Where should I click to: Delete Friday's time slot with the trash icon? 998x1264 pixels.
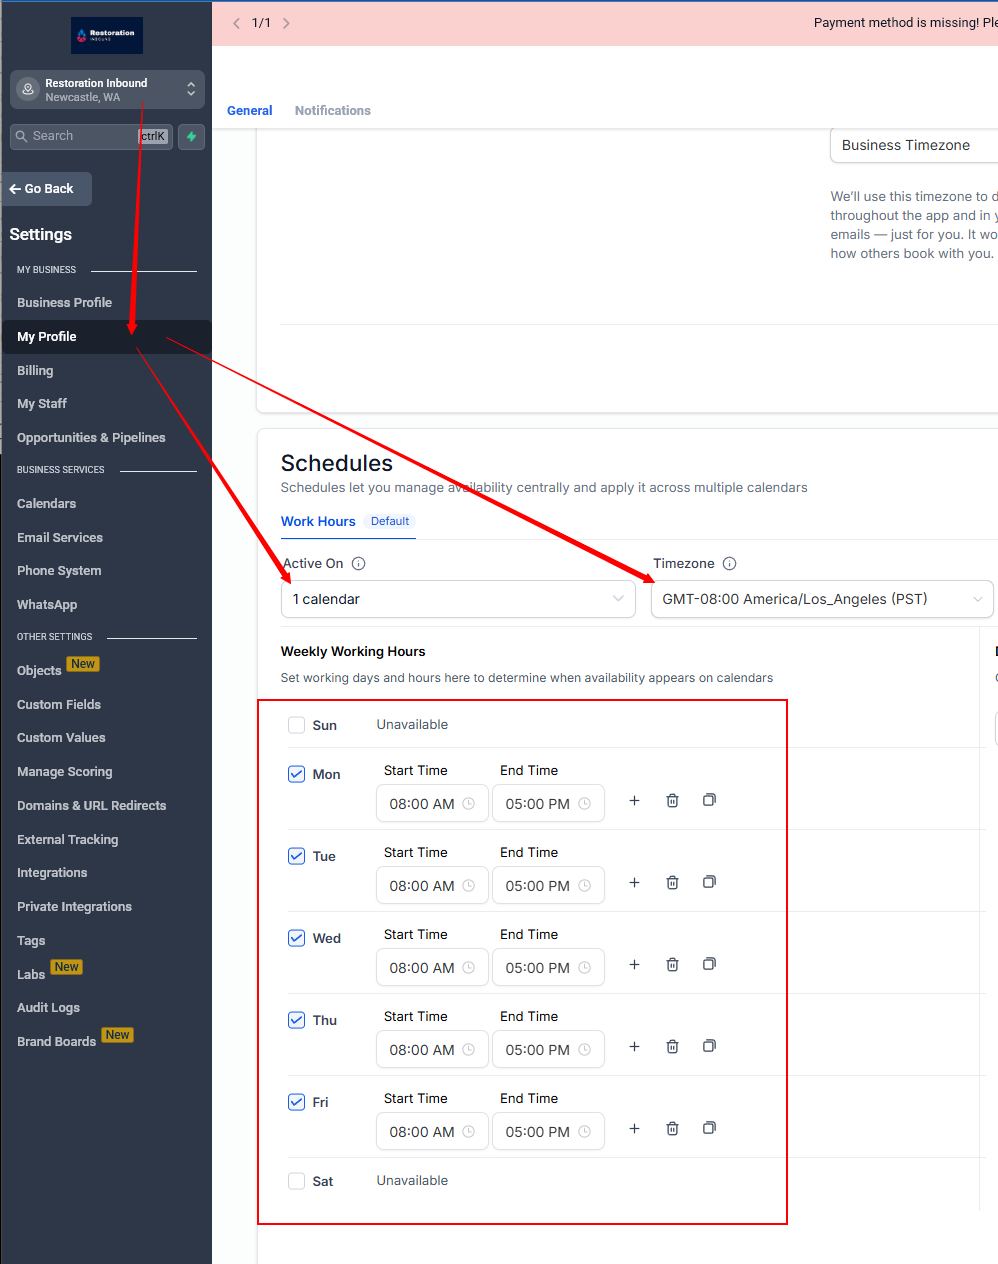[672, 1129]
